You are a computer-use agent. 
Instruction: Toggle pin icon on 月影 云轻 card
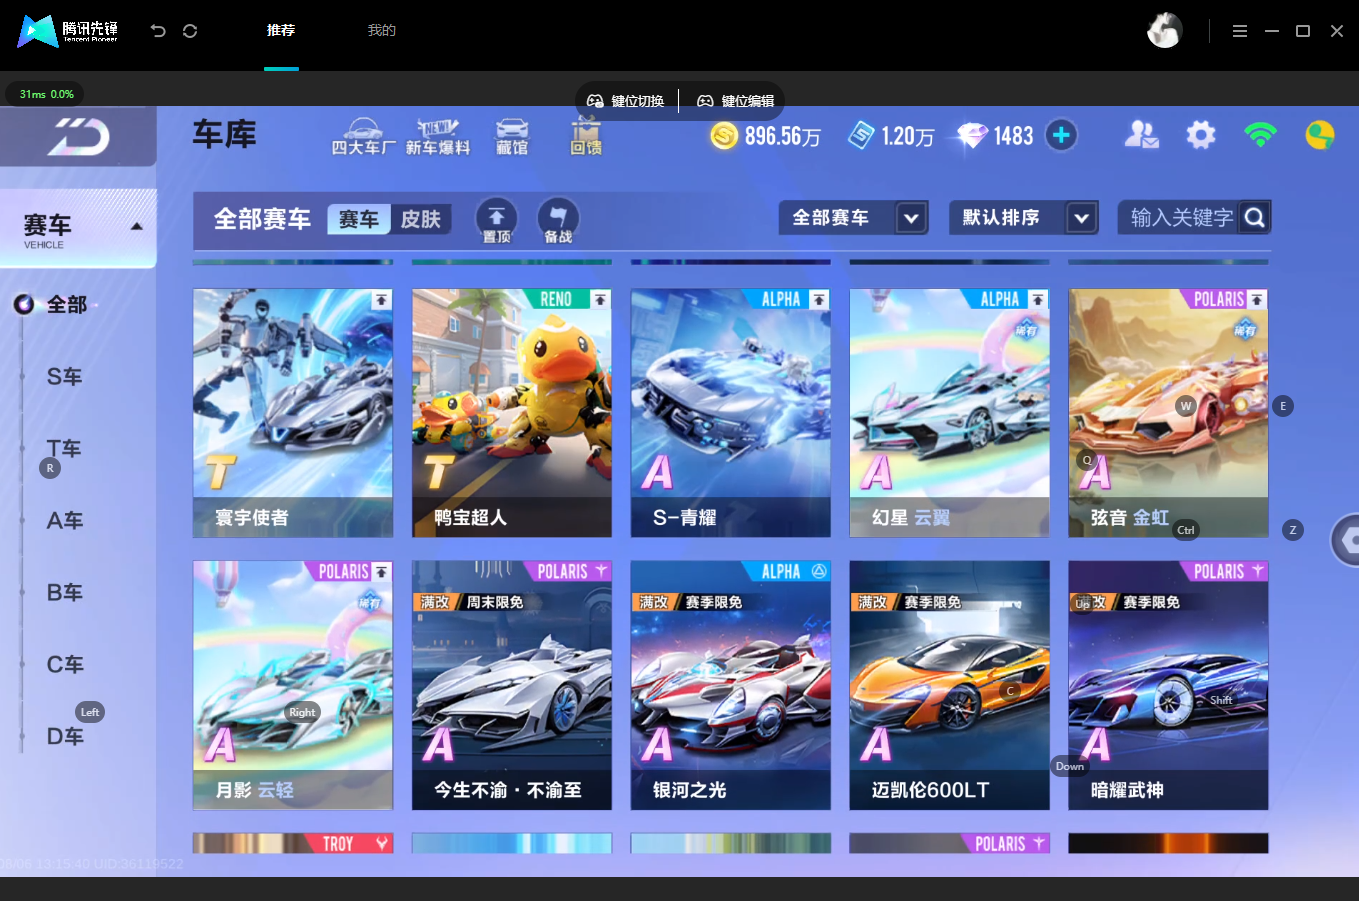pos(381,572)
